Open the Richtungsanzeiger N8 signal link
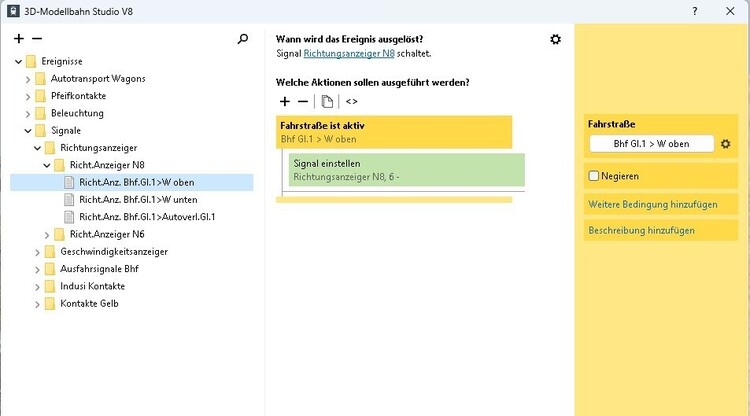 tap(349, 54)
